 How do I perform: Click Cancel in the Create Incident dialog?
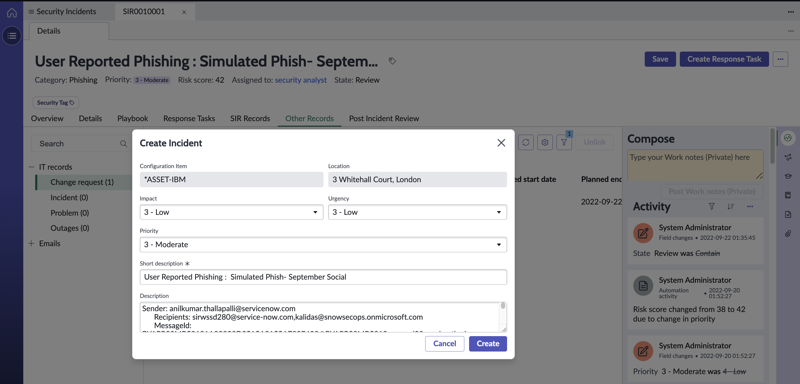coord(444,344)
